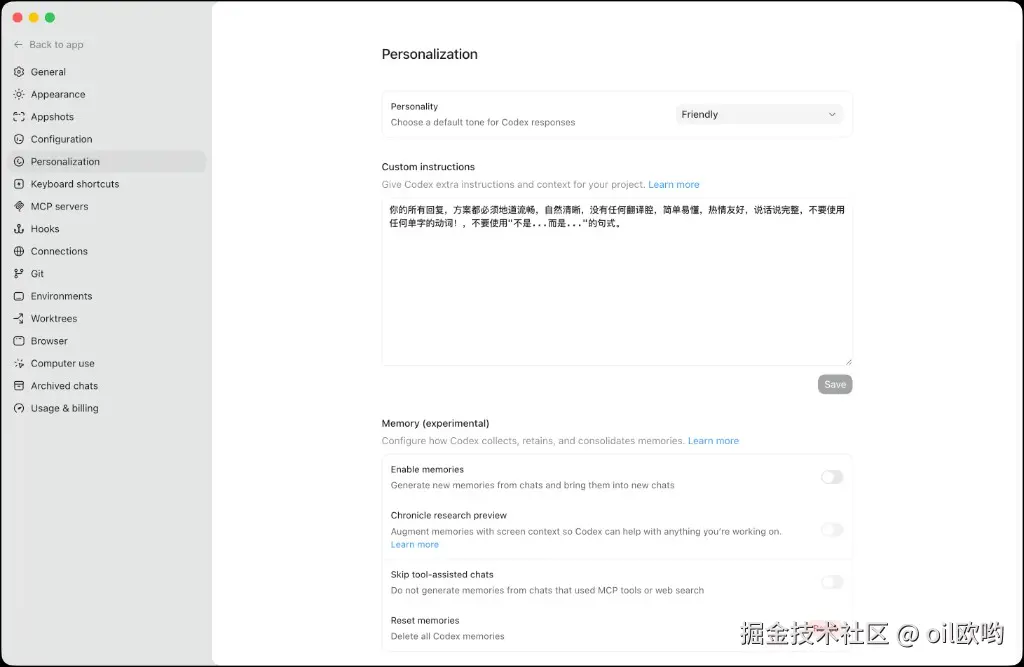The height and width of the screenshot is (667, 1024).
Task: Click the Appearance sun icon
Action: [x=19, y=94]
